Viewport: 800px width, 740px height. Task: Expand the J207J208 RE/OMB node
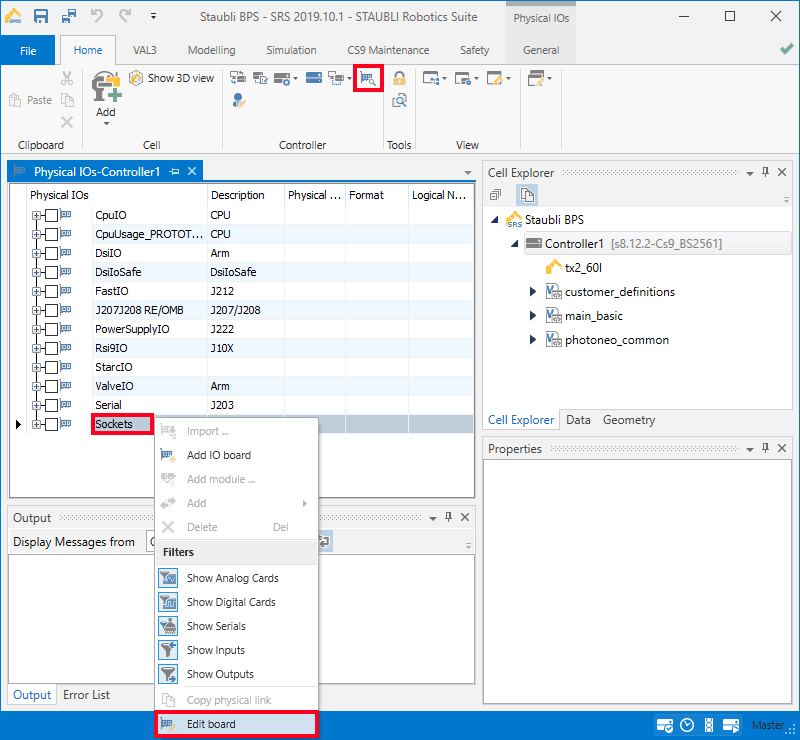[x=36, y=310]
